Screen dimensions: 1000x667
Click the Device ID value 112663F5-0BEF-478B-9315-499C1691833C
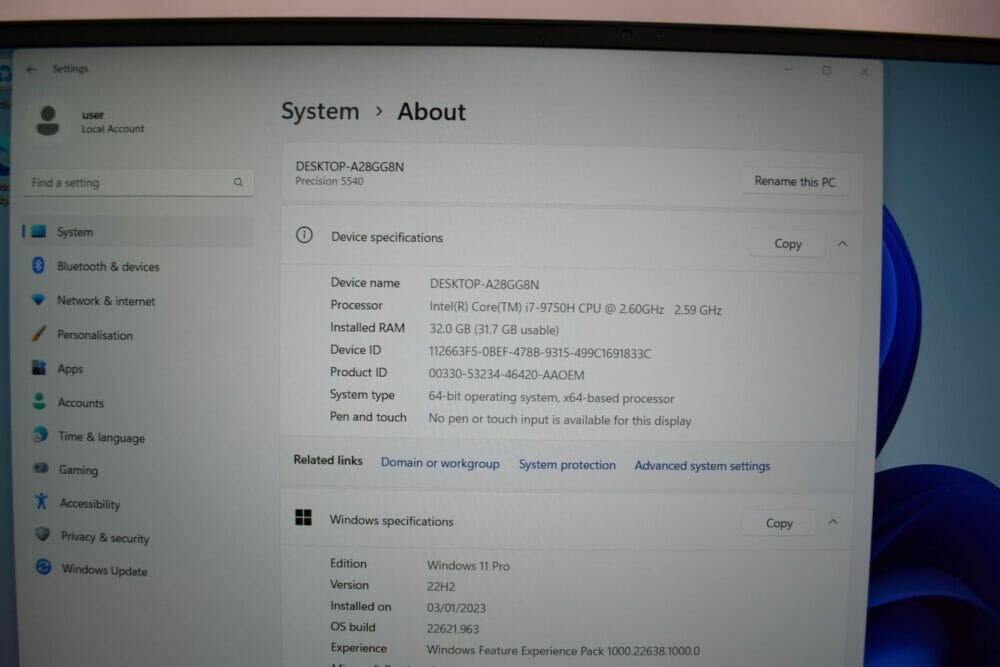(540, 353)
